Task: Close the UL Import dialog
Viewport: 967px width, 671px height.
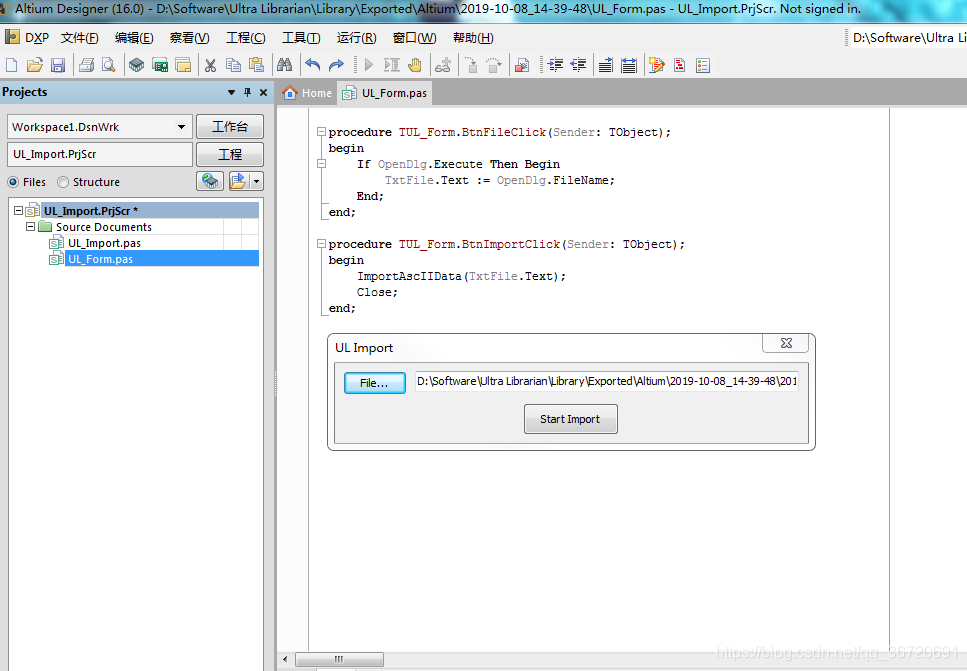Action: click(x=787, y=343)
